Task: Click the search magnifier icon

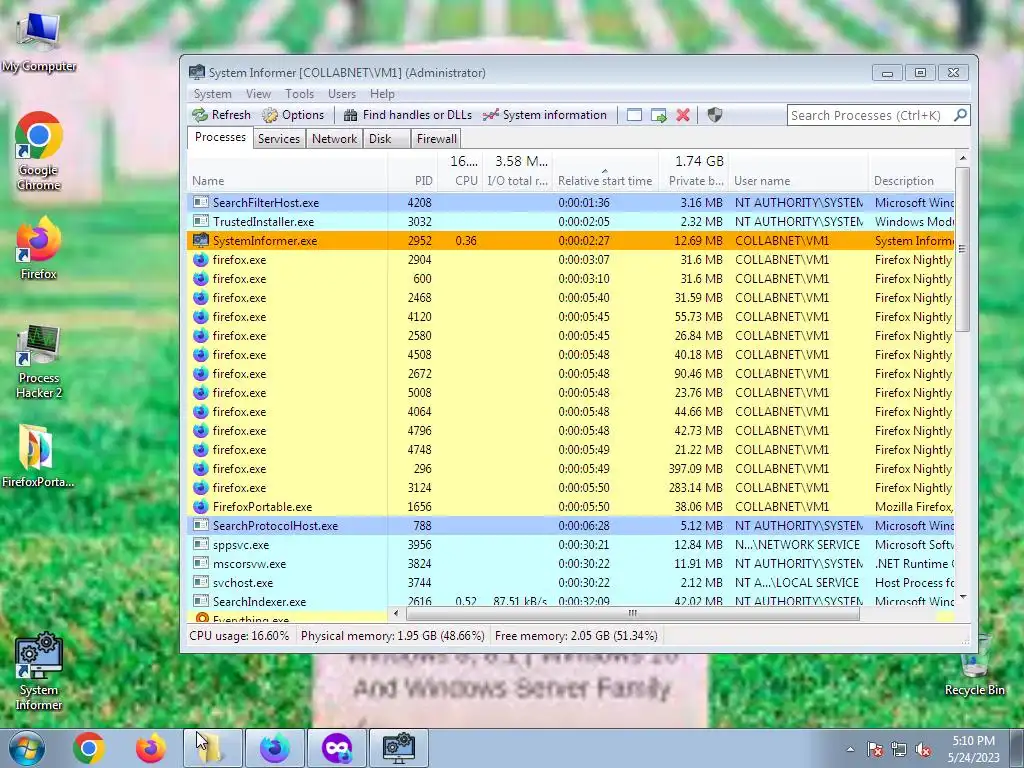Action: click(x=960, y=115)
